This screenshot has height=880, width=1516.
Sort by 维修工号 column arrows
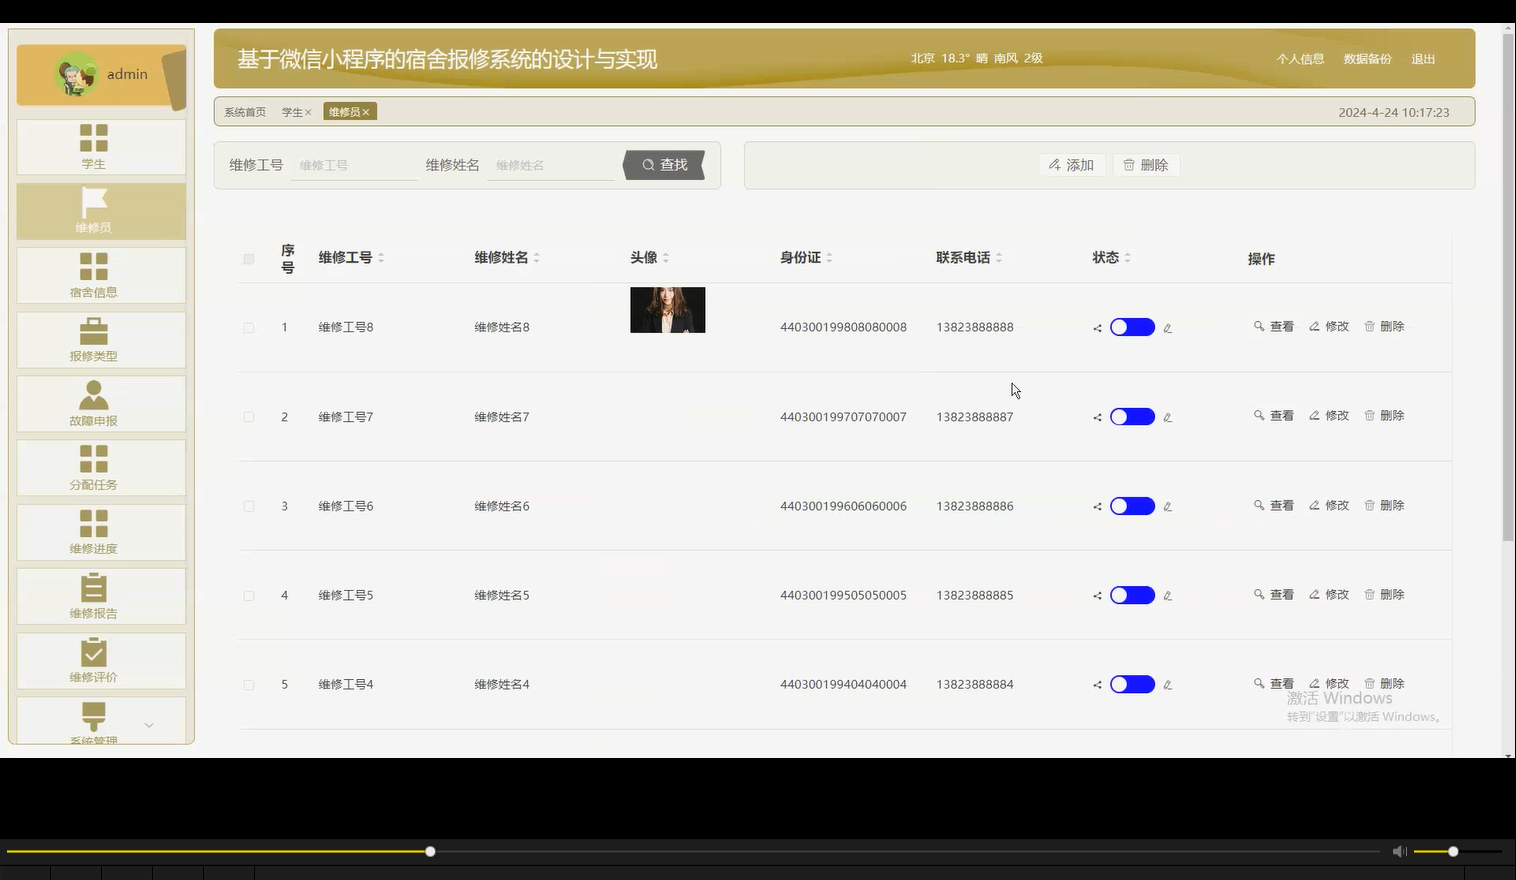[381, 258]
